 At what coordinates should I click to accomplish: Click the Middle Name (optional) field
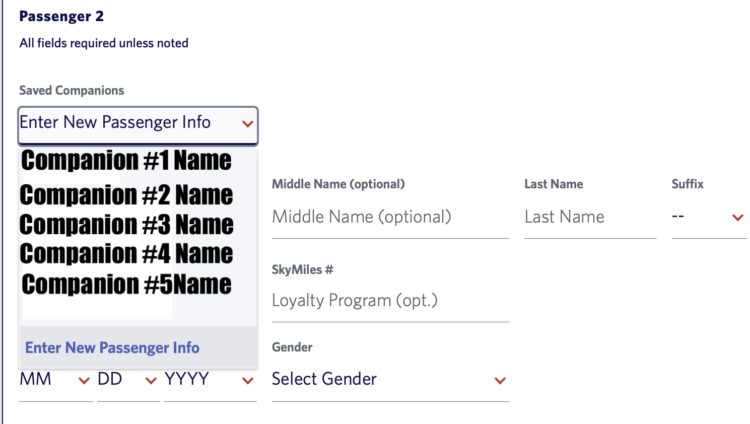(x=390, y=217)
